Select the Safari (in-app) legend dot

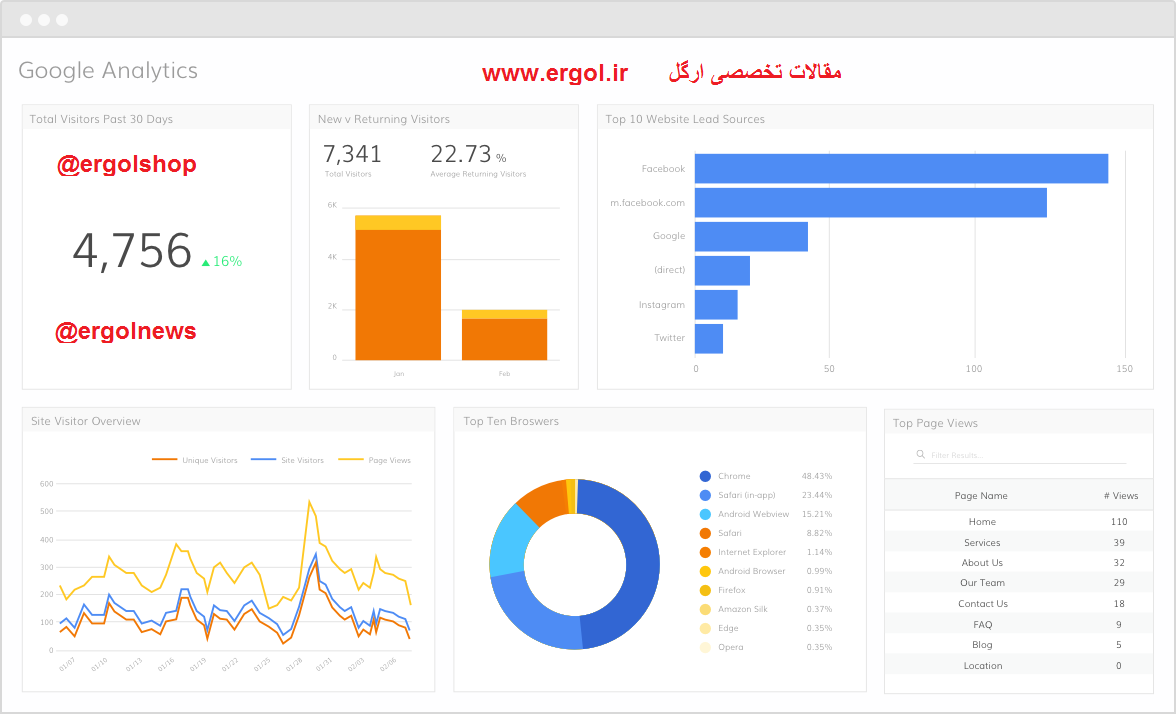pyautogui.click(x=705, y=495)
